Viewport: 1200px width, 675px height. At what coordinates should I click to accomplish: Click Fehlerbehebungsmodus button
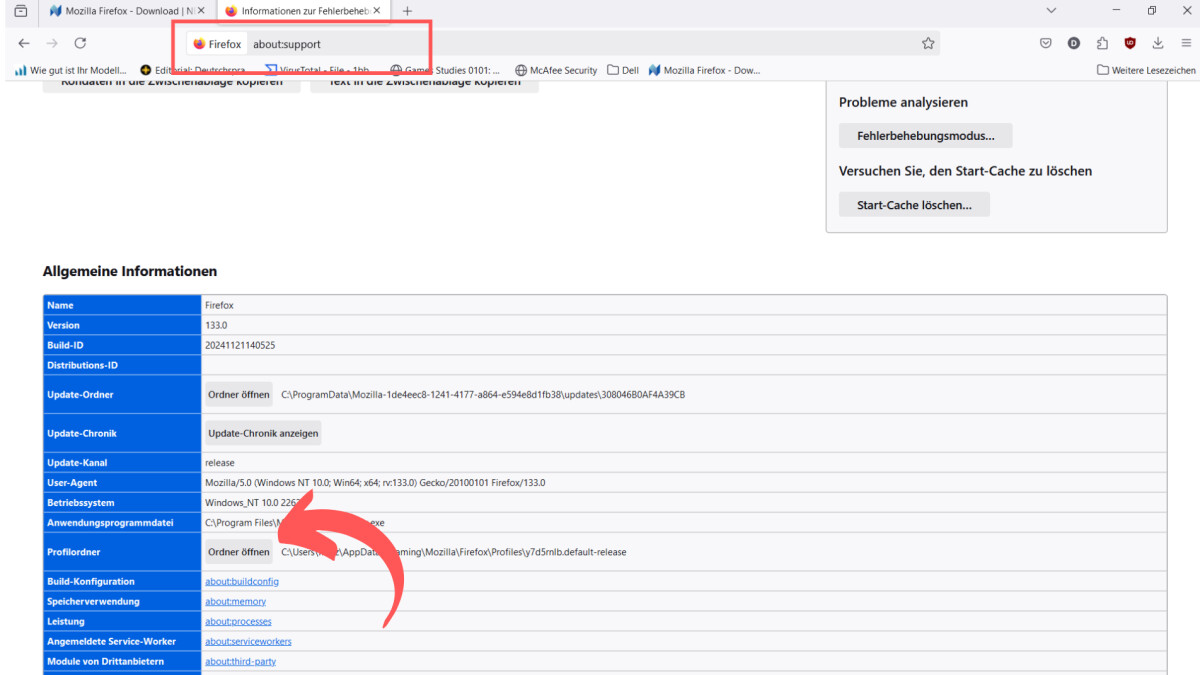tap(925, 135)
